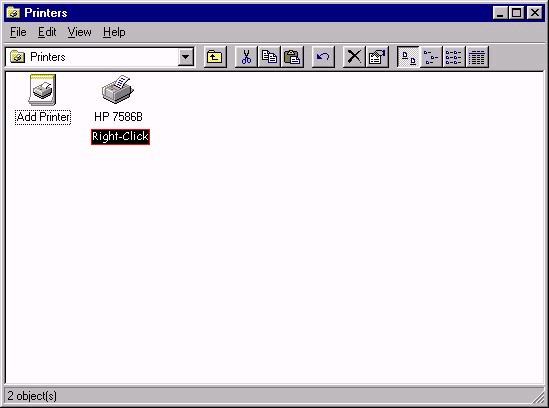Select the Add Printer icon
This screenshot has width=549, height=408.
42,90
